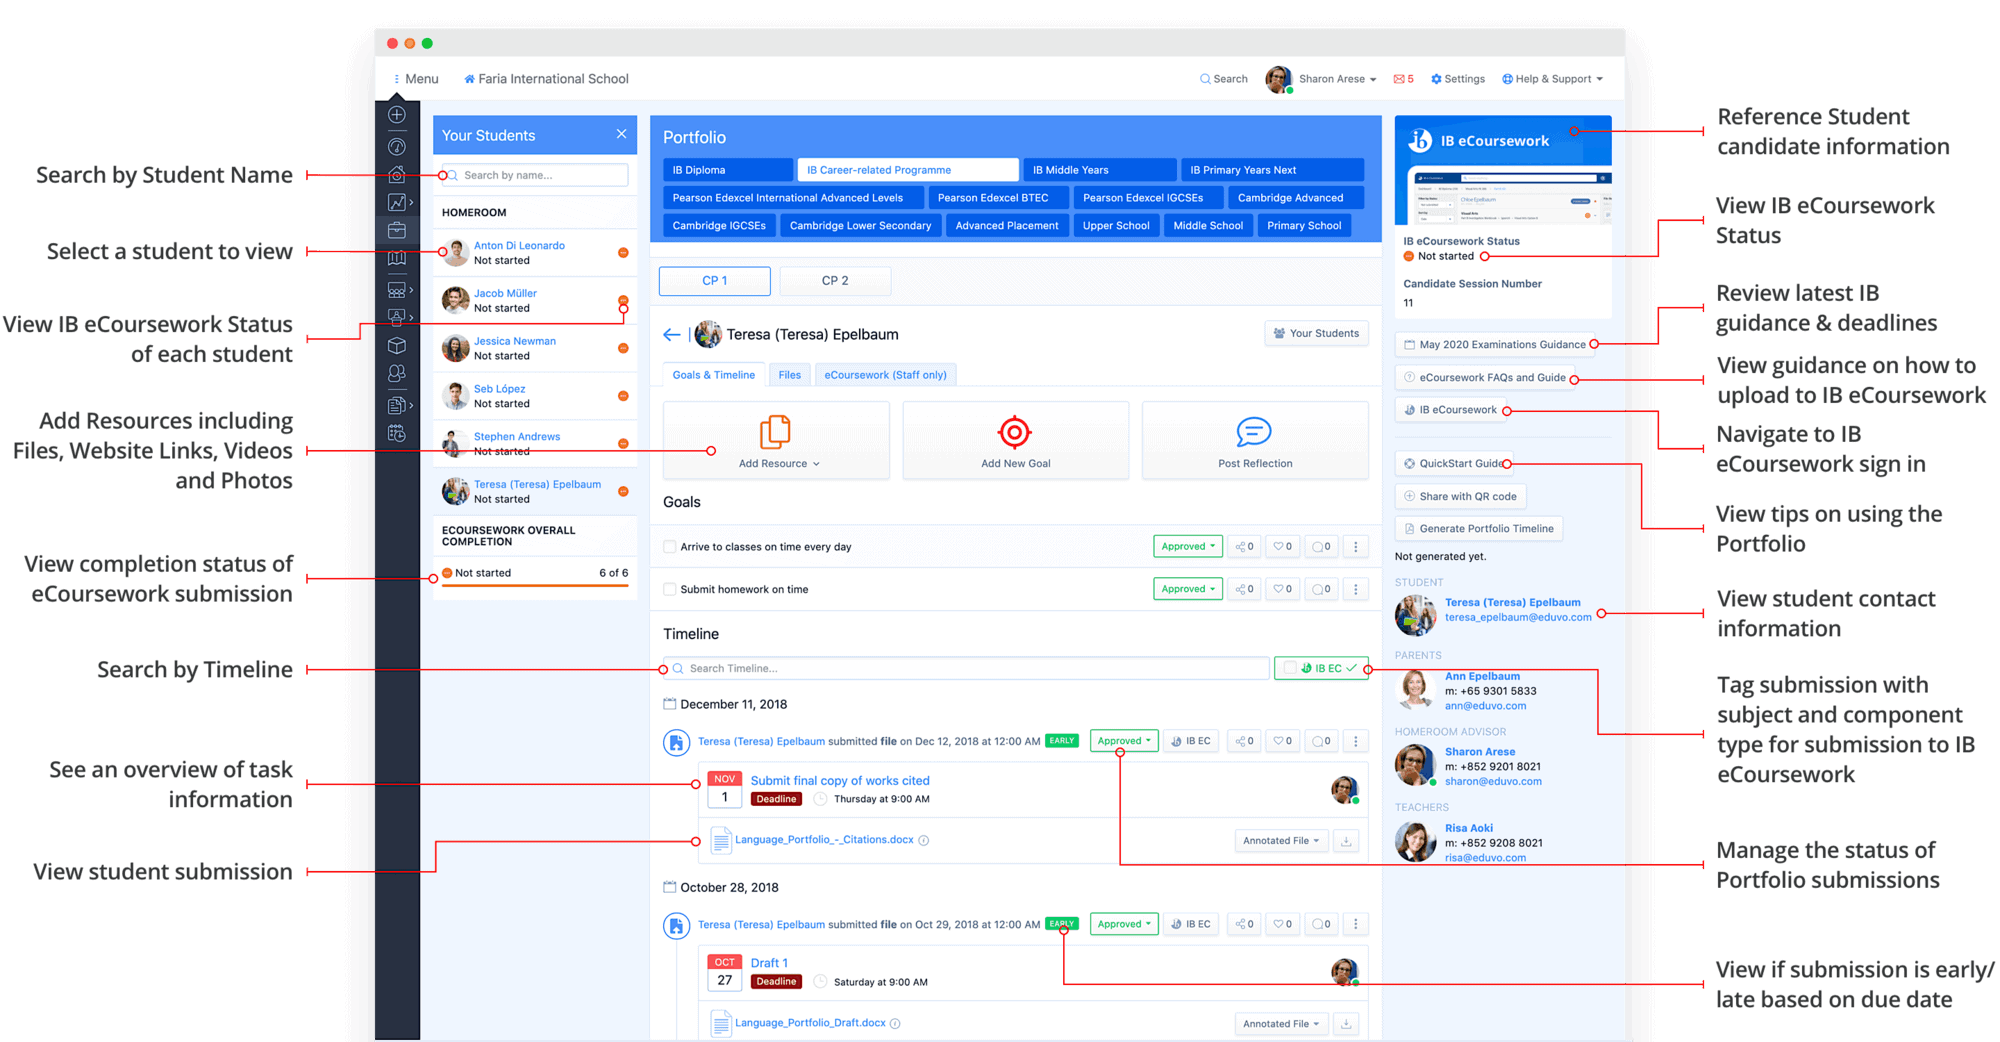Like the Submit homework on time goal
The height and width of the screenshot is (1042, 2000).
click(1282, 589)
